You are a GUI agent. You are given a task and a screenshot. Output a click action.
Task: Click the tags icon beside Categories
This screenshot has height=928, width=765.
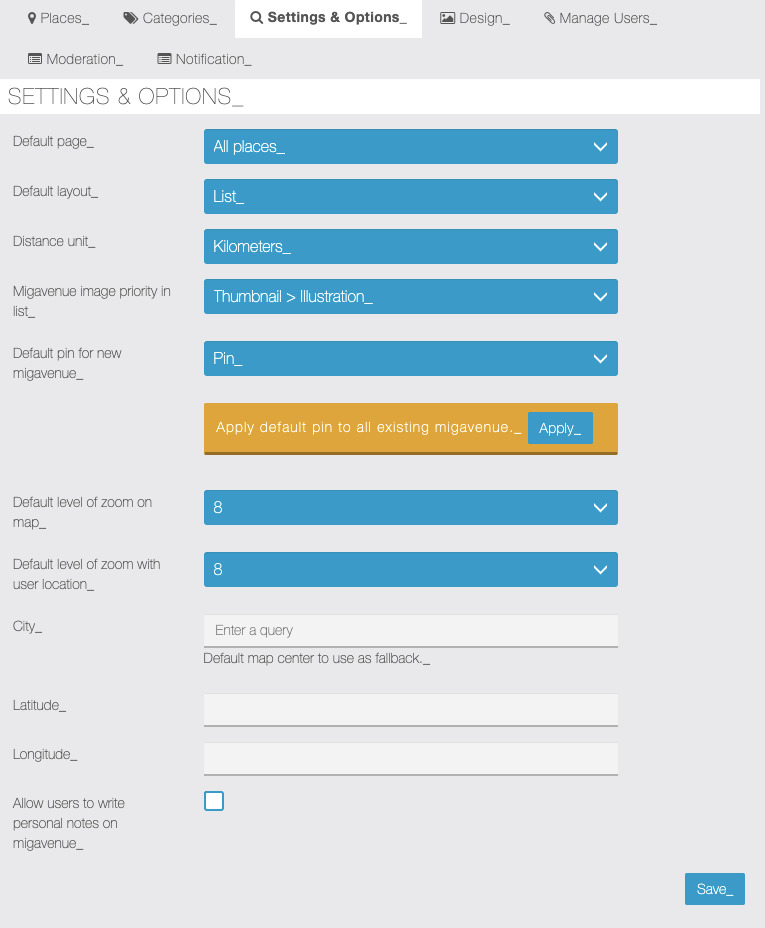point(131,19)
